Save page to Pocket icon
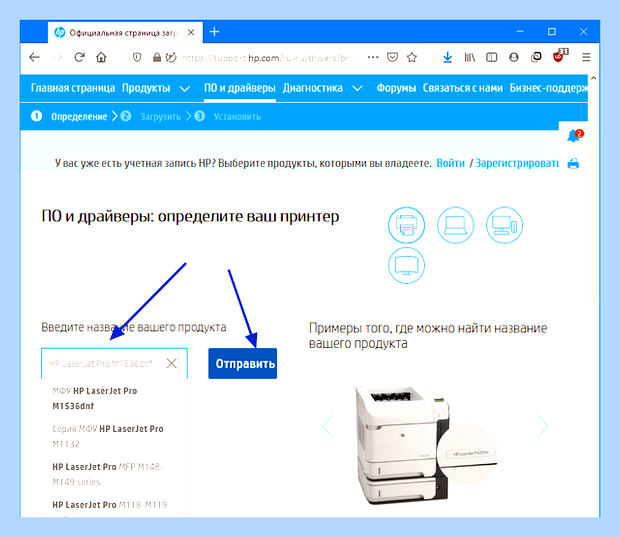Screen dimensions: 620x537 [x=392, y=58]
